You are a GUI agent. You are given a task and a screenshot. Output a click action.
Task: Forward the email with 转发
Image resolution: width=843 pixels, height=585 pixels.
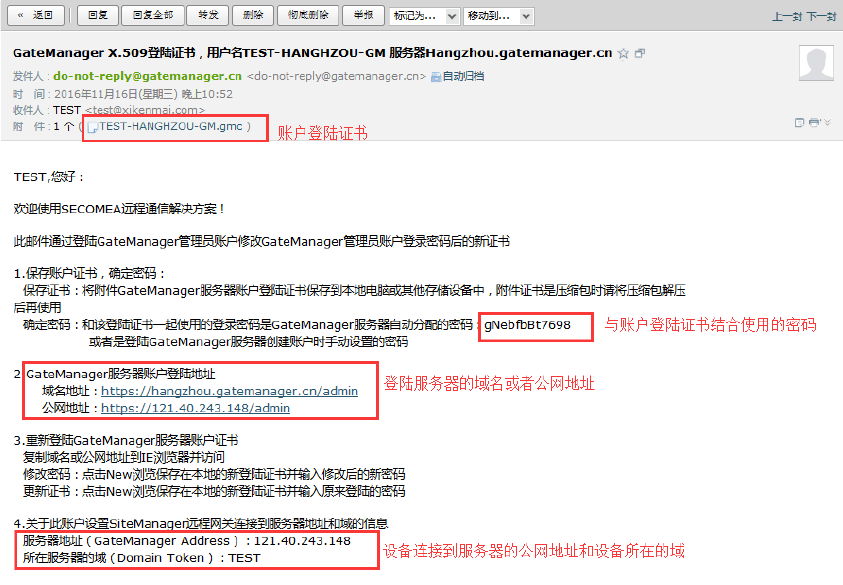pyautogui.click(x=207, y=16)
